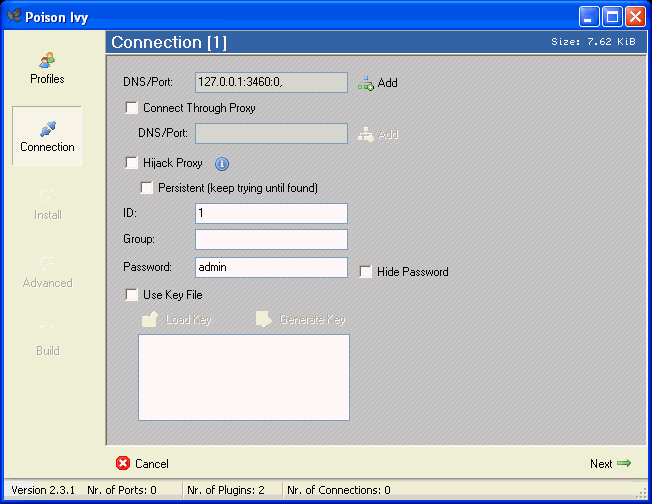The height and width of the screenshot is (504, 652).
Task: Switch to the Advanced sidebar tab
Action: 47,265
